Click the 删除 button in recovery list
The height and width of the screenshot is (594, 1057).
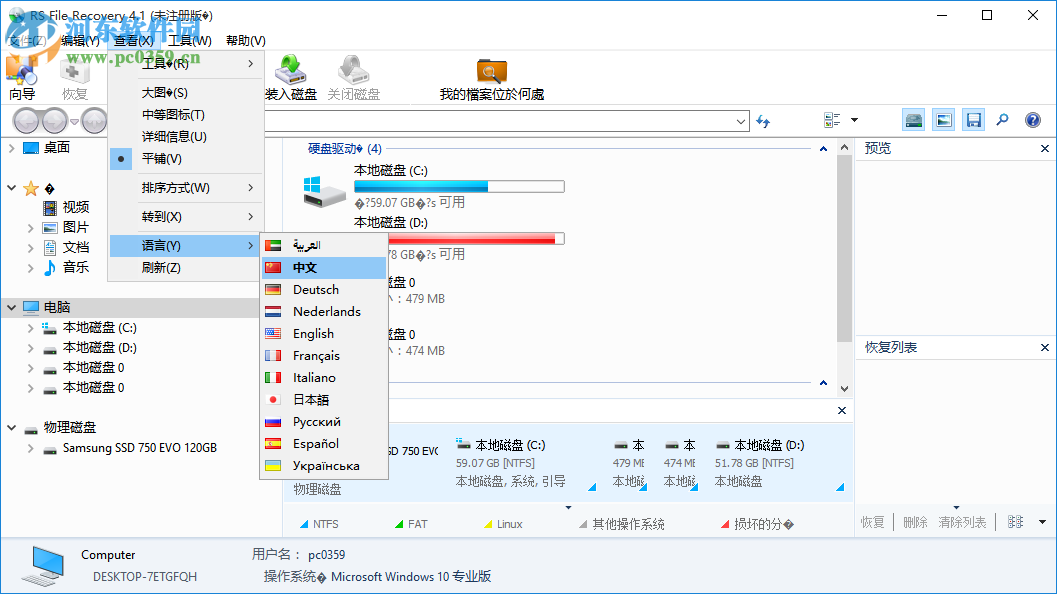914,522
